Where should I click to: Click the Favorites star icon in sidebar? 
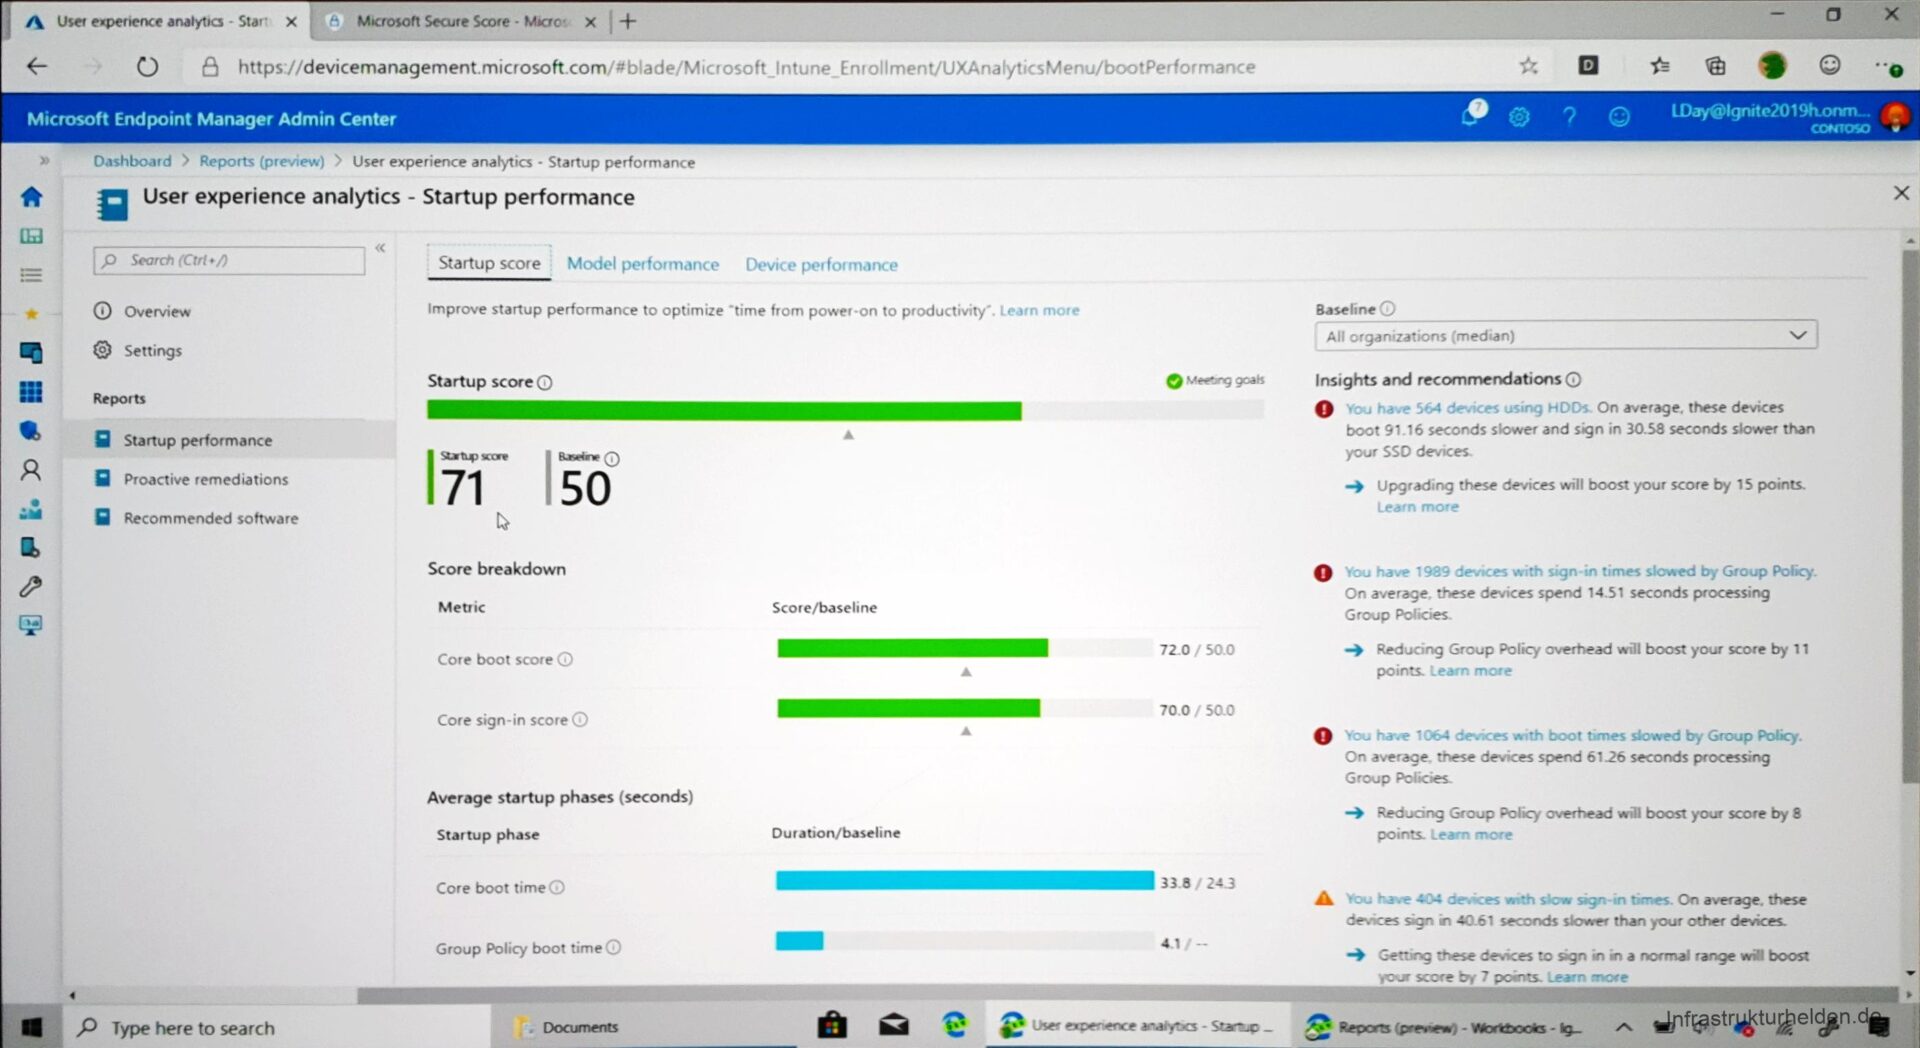point(31,314)
